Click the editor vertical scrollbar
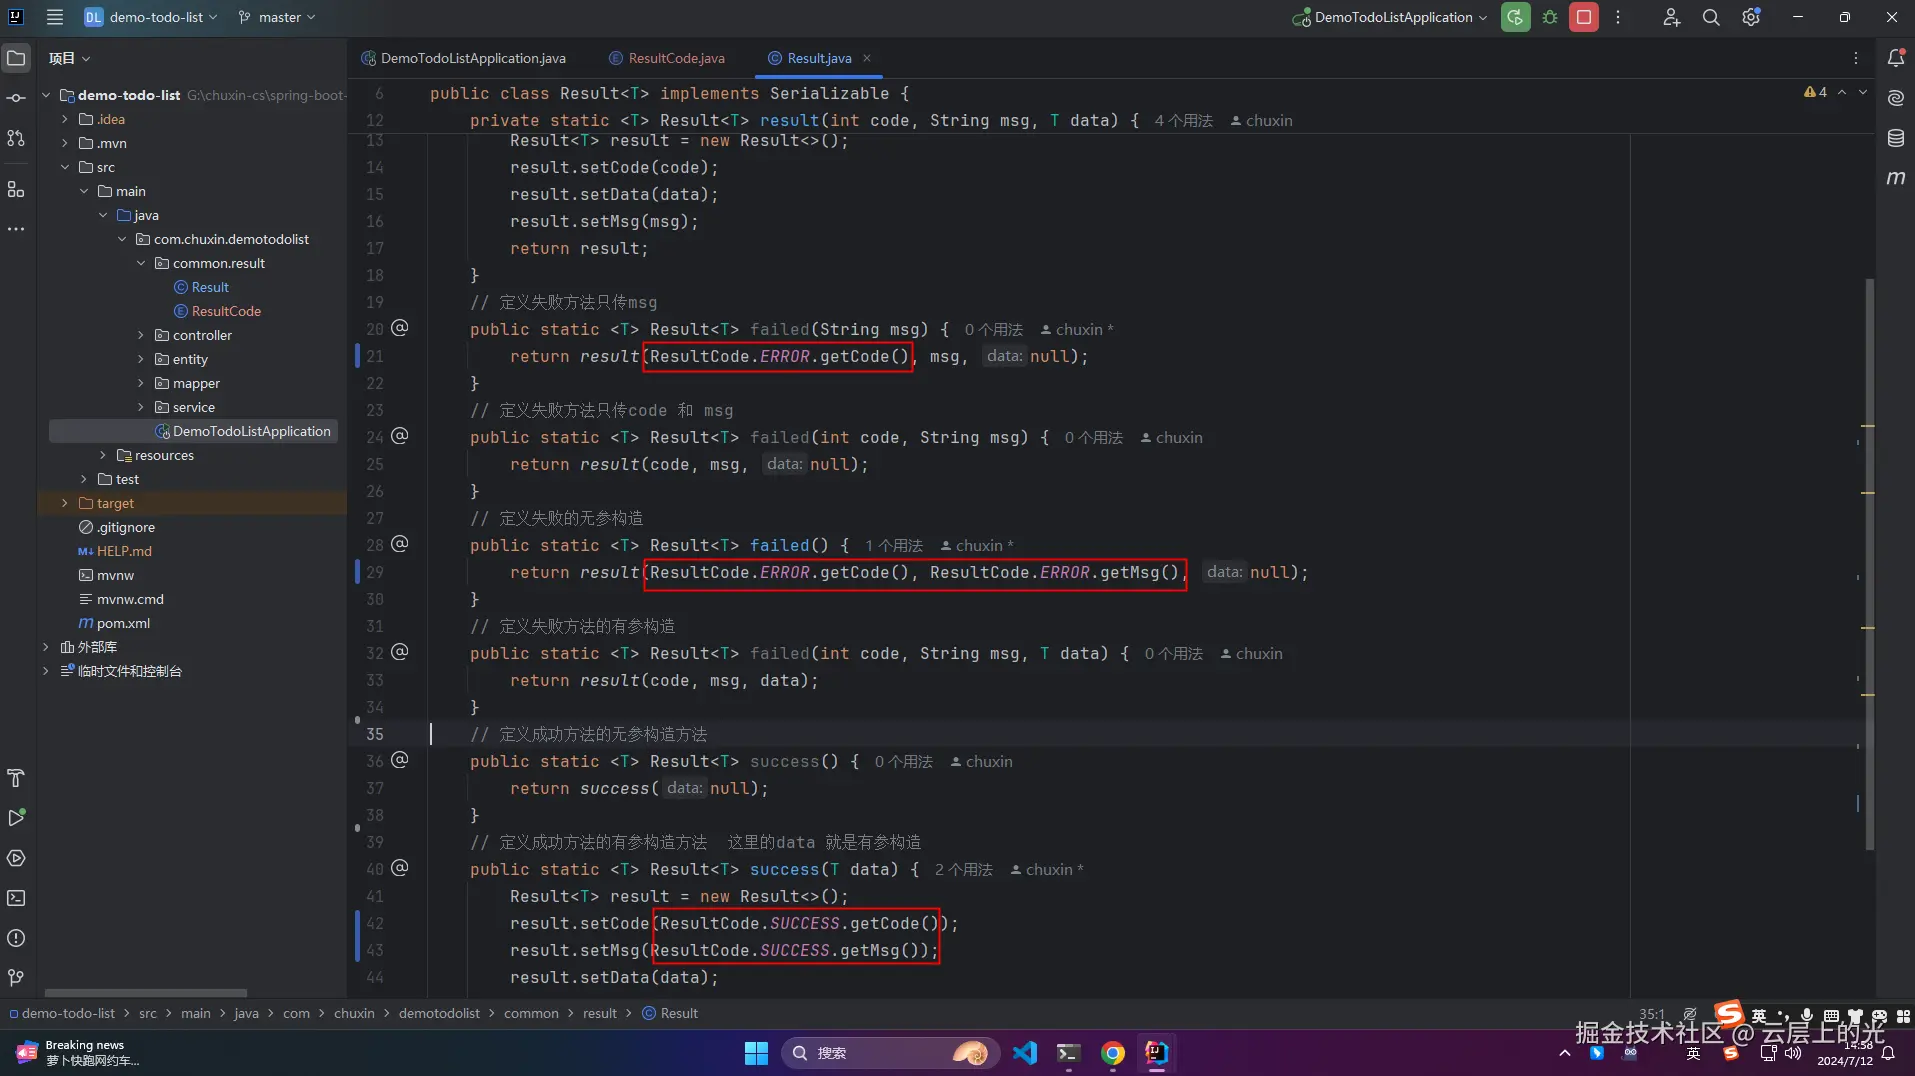1915x1076 pixels. click(x=1869, y=565)
